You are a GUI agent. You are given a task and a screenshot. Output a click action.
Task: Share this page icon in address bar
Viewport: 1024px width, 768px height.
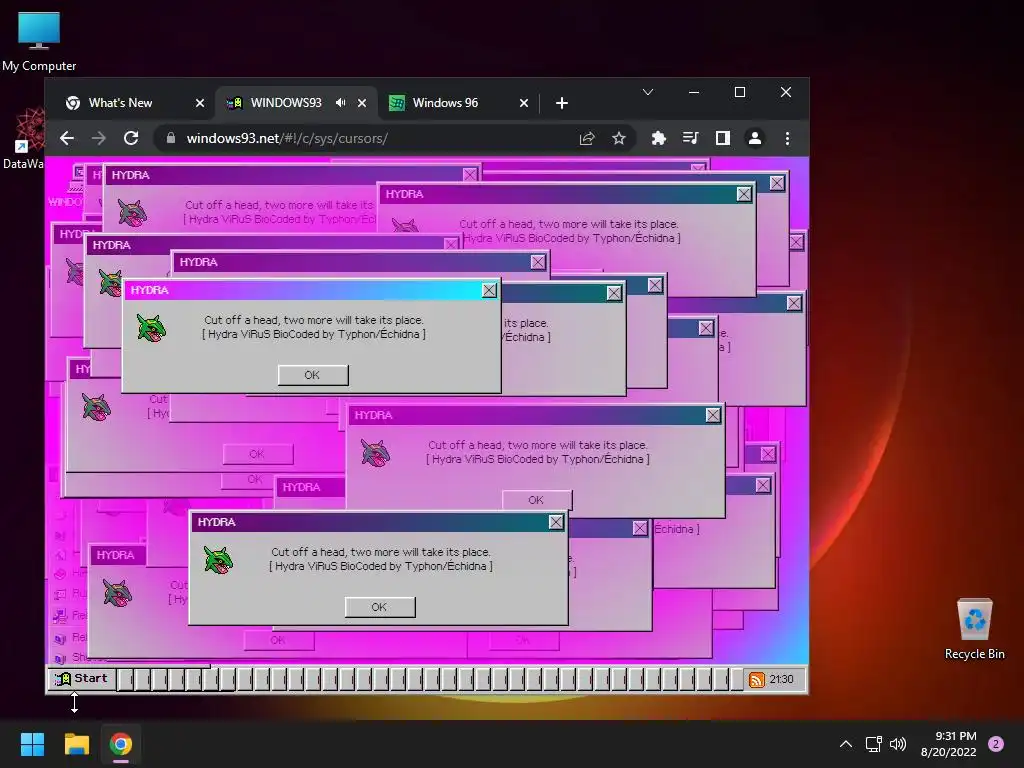tap(586, 138)
